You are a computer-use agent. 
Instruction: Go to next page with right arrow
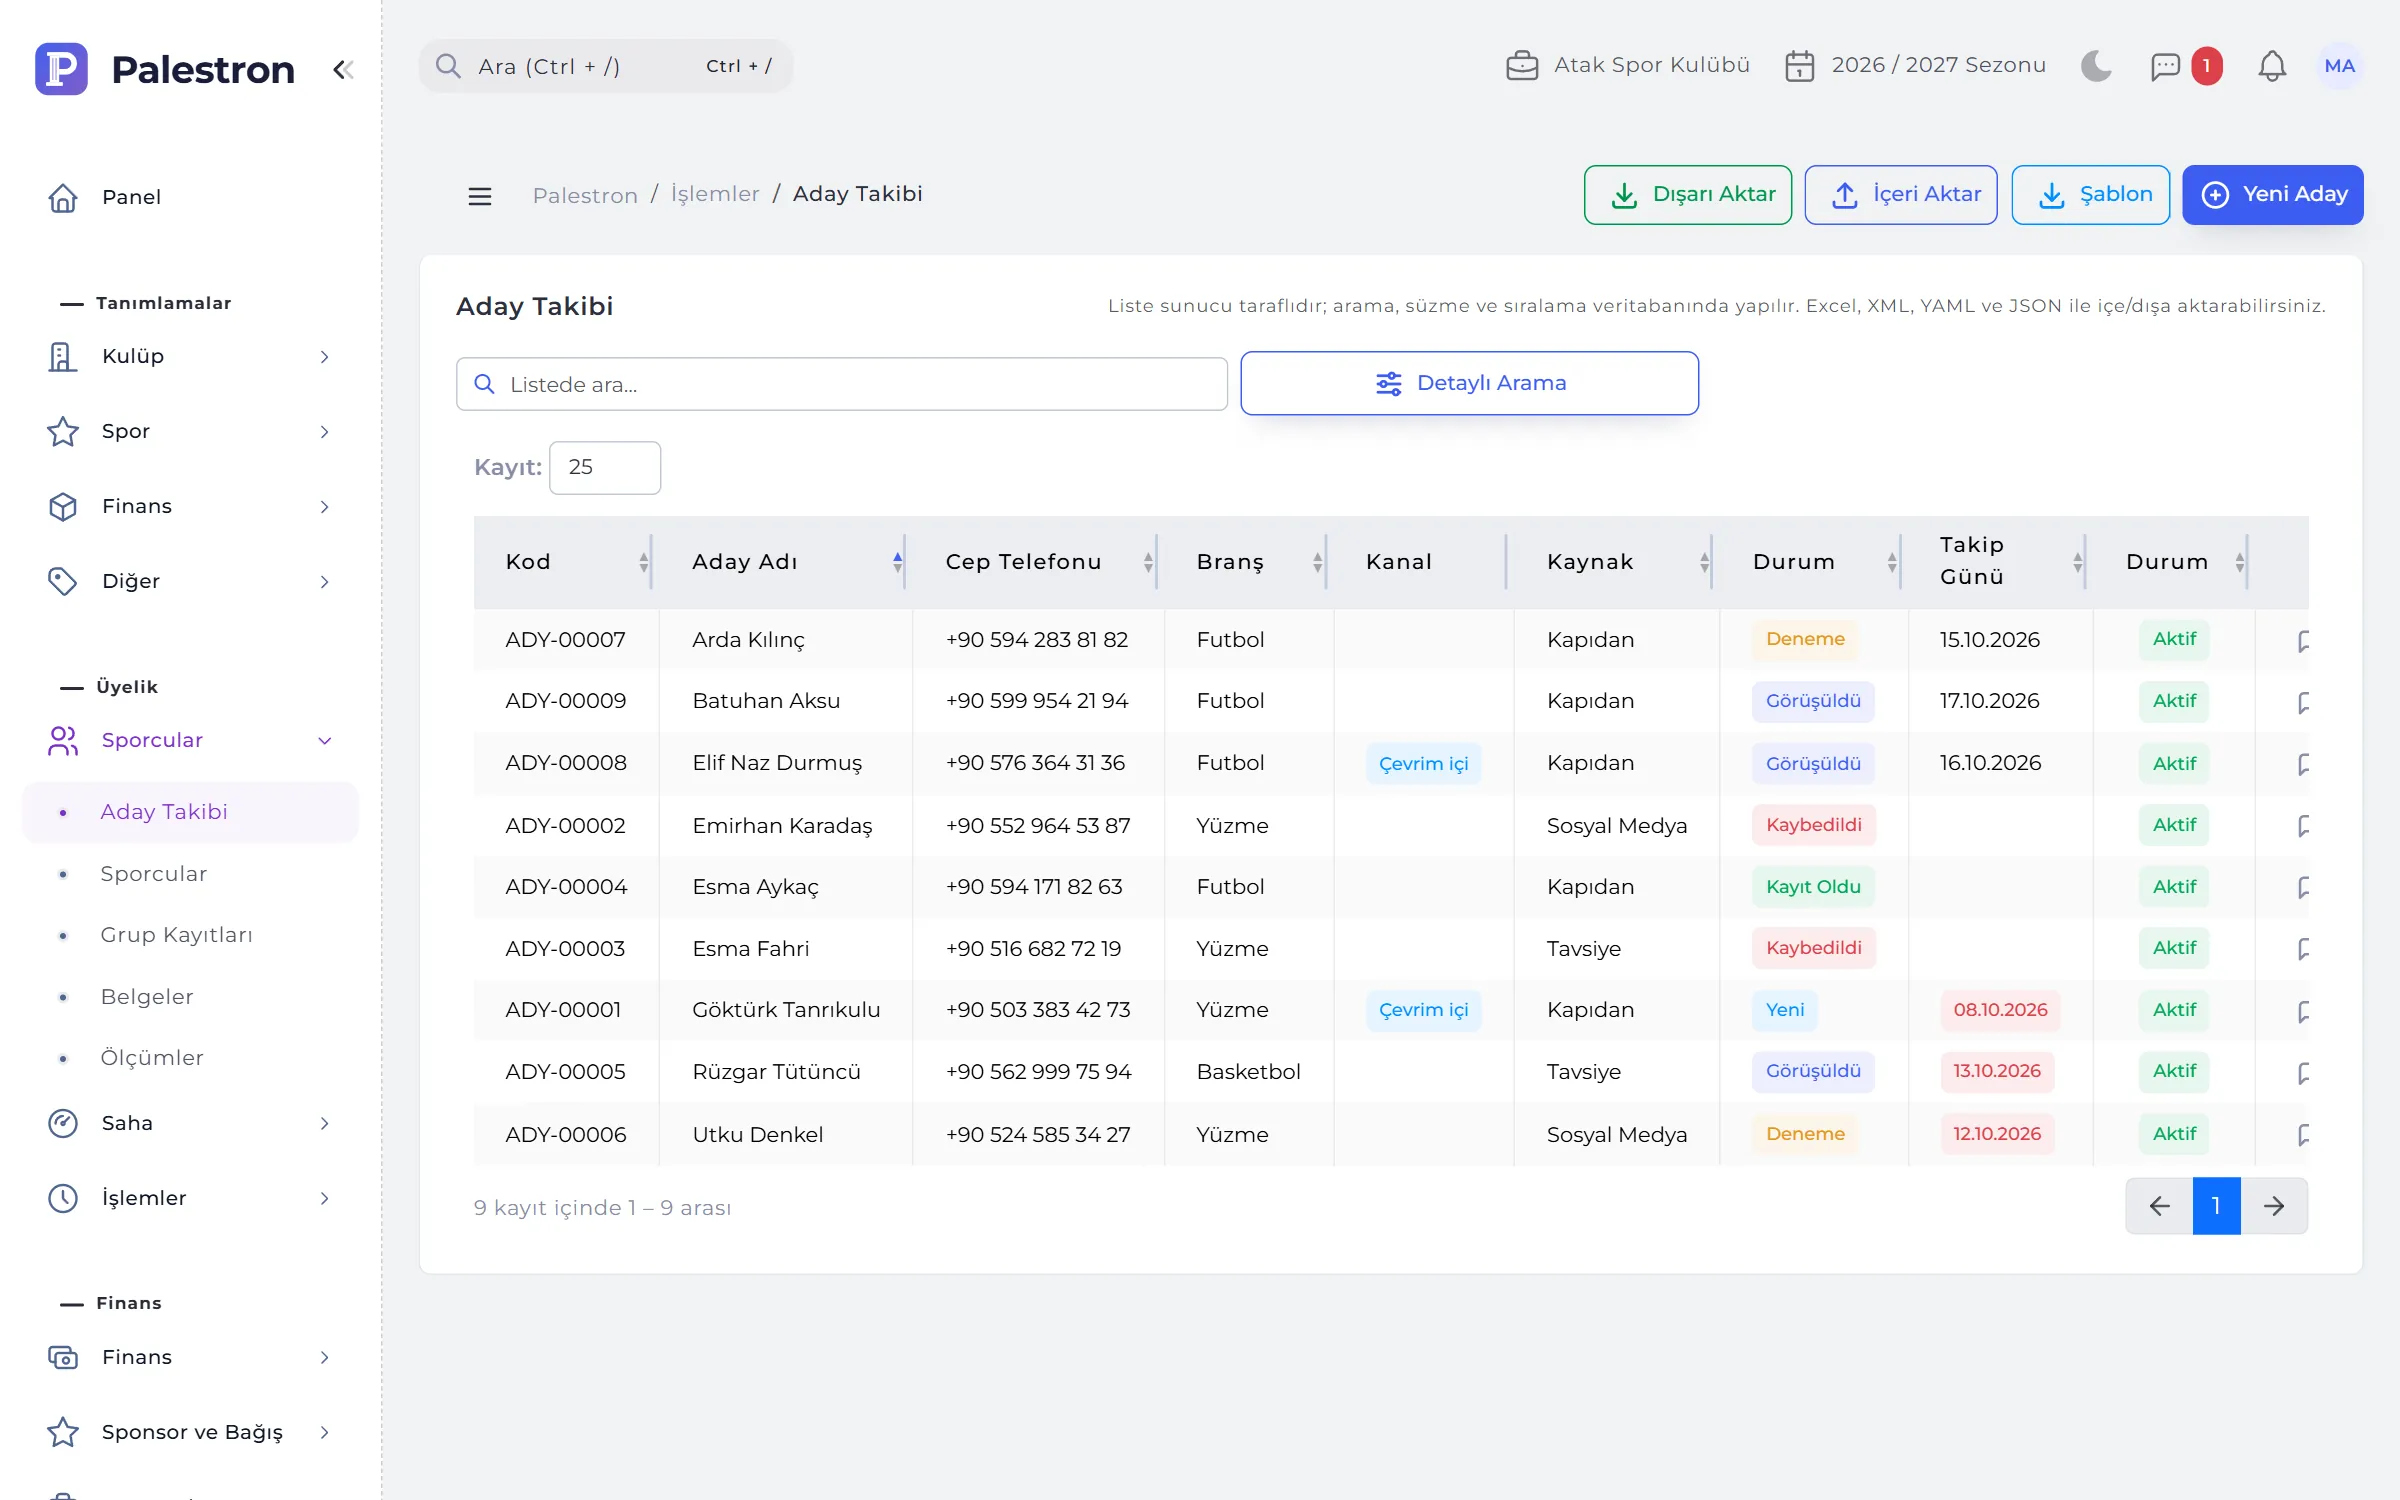[x=2274, y=1206]
